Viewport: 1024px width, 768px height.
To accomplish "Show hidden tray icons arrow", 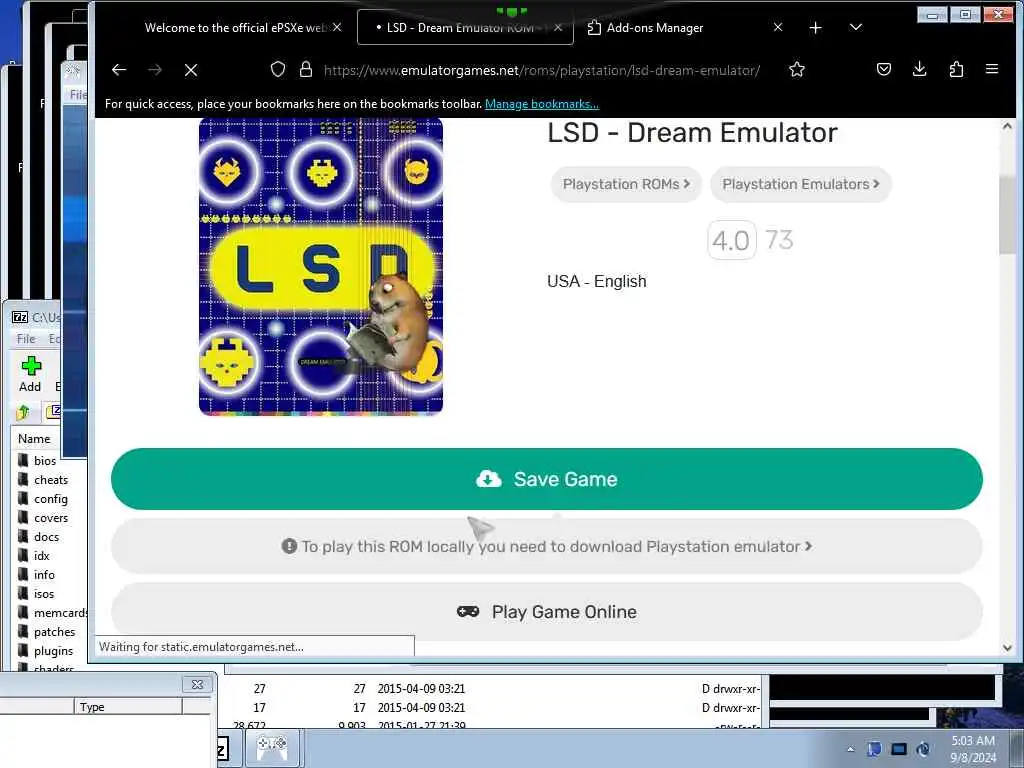I will click(850, 749).
